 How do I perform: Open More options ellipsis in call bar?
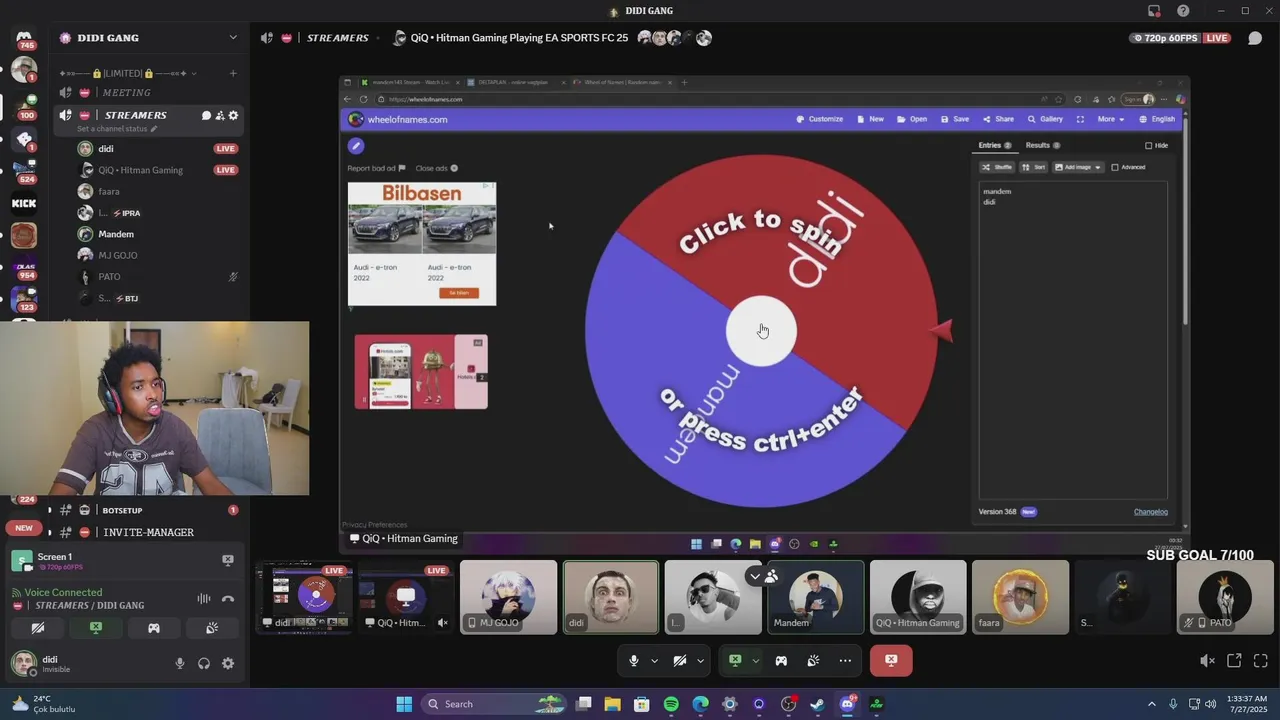845,660
